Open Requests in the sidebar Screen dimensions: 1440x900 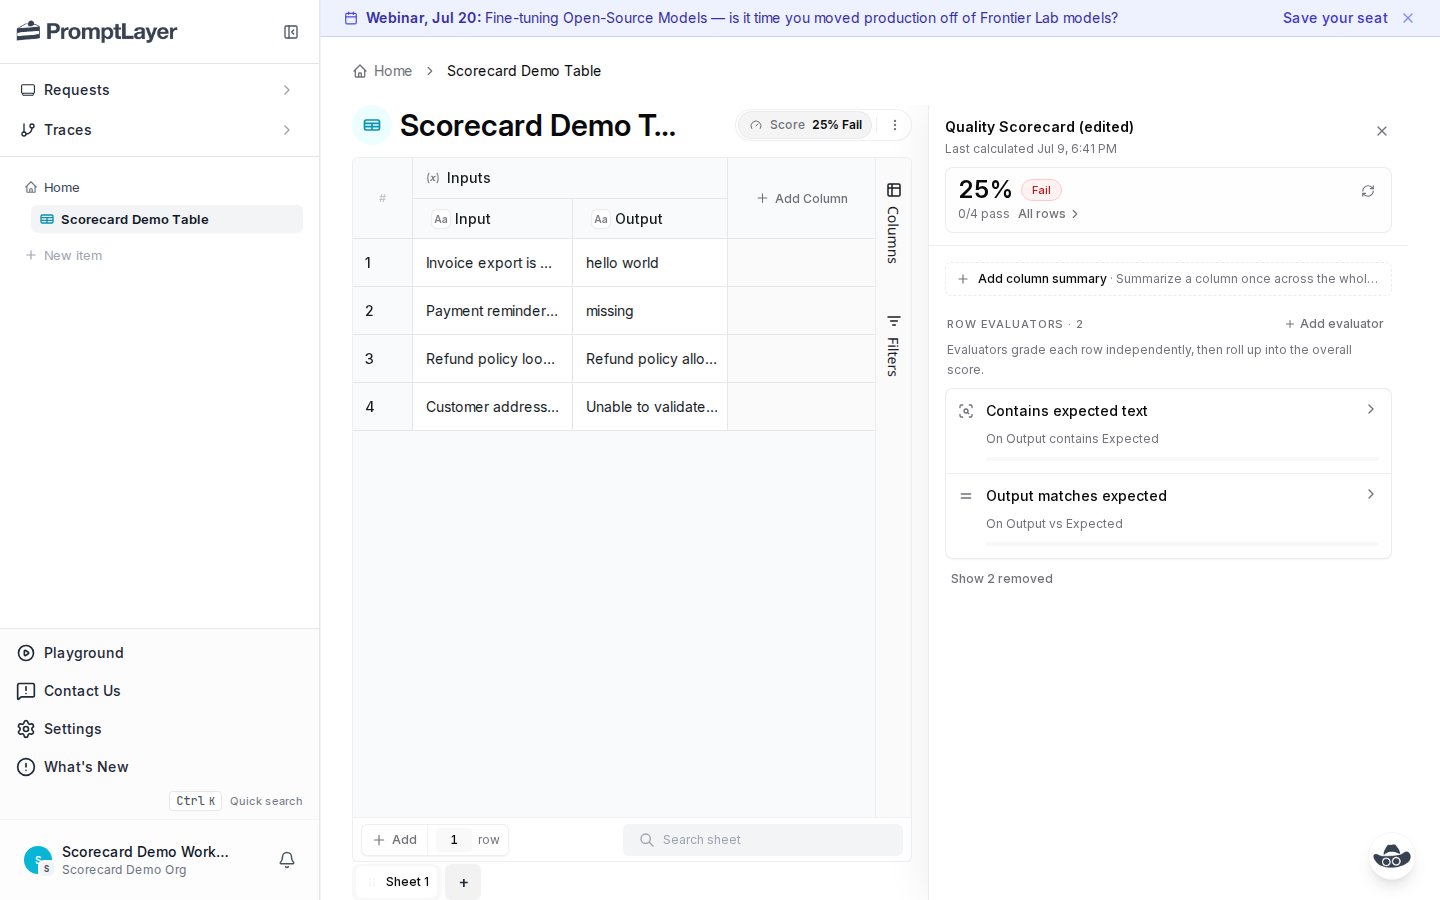(160, 90)
